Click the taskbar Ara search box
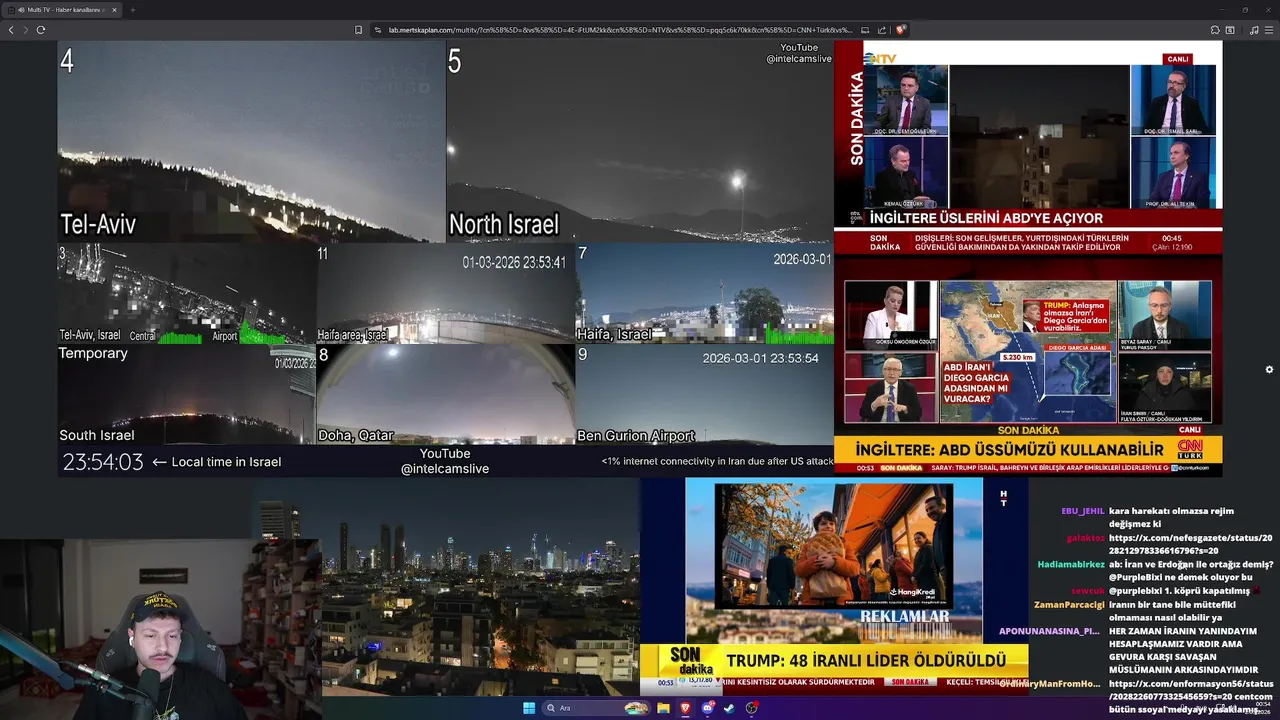The width and height of the screenshot is (1280, 720). tap(595, 708)
